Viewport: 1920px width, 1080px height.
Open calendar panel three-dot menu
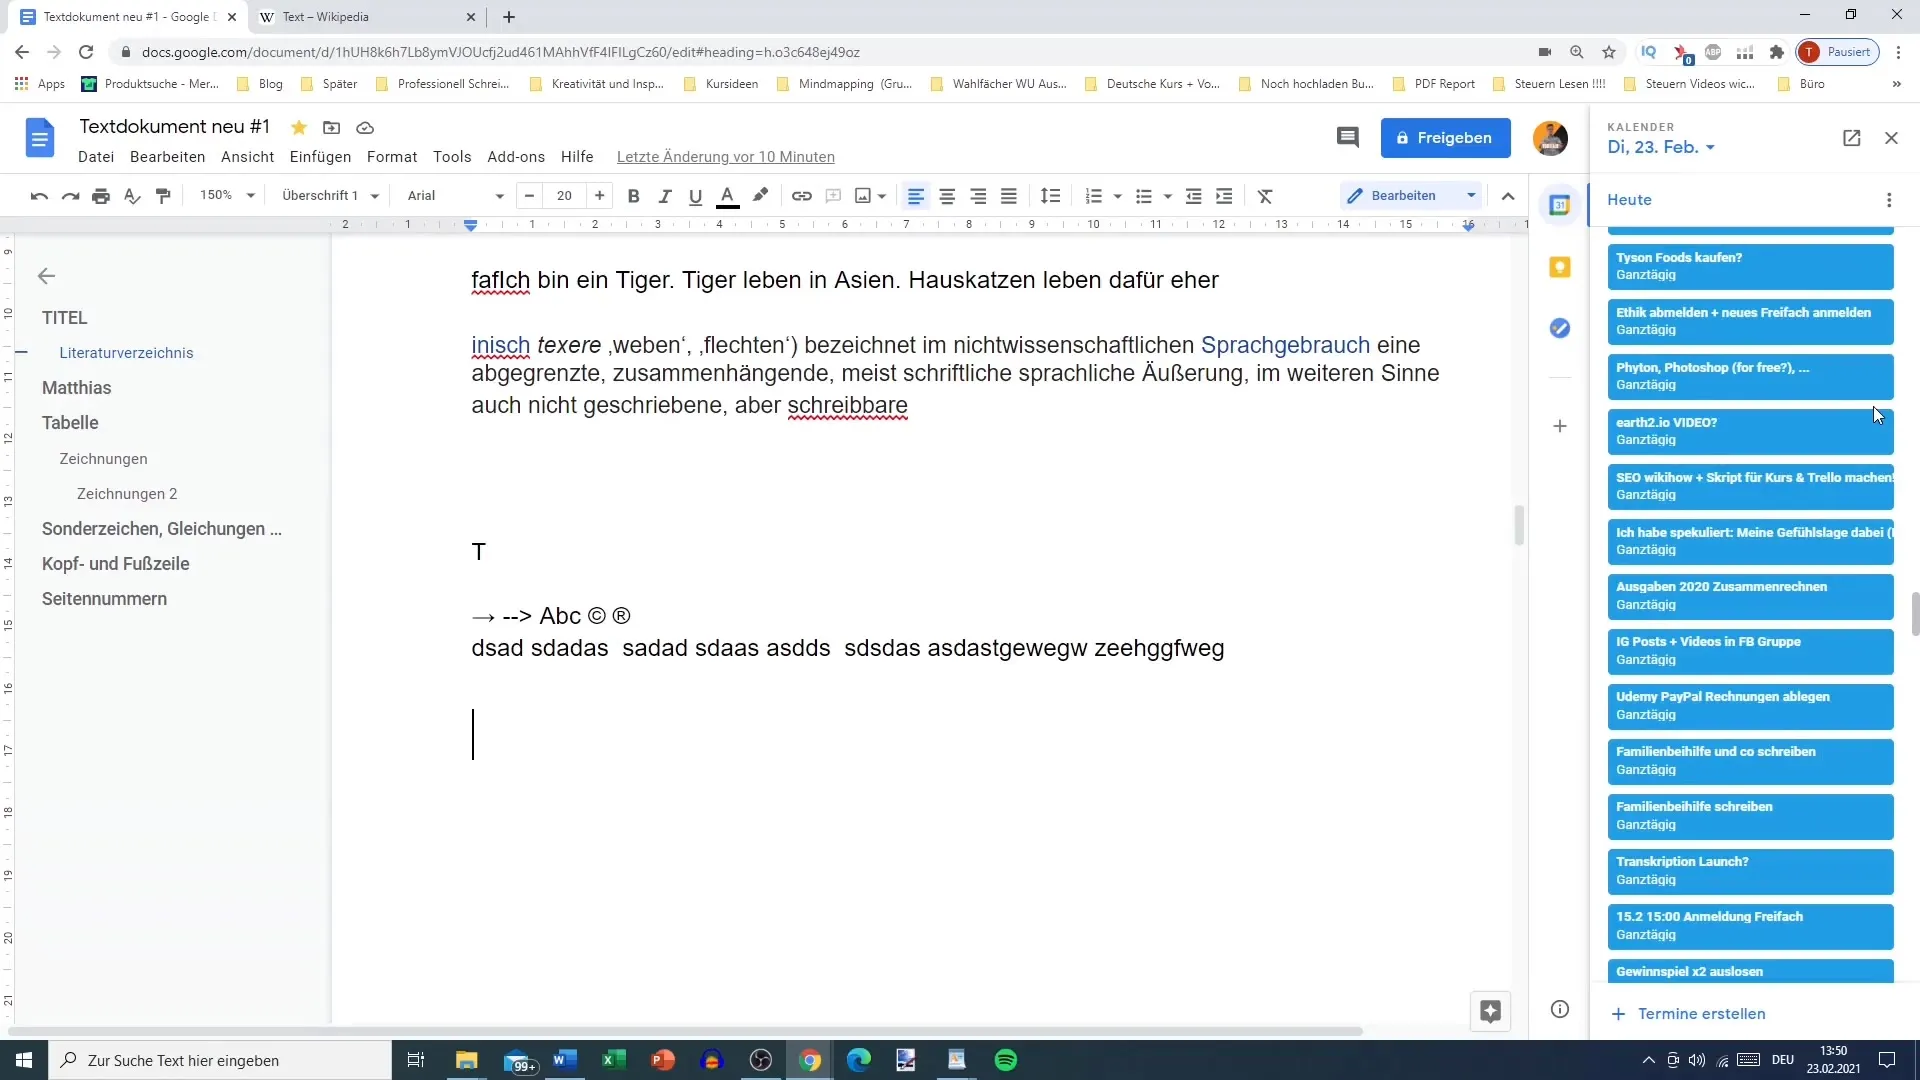(1889, 200)
